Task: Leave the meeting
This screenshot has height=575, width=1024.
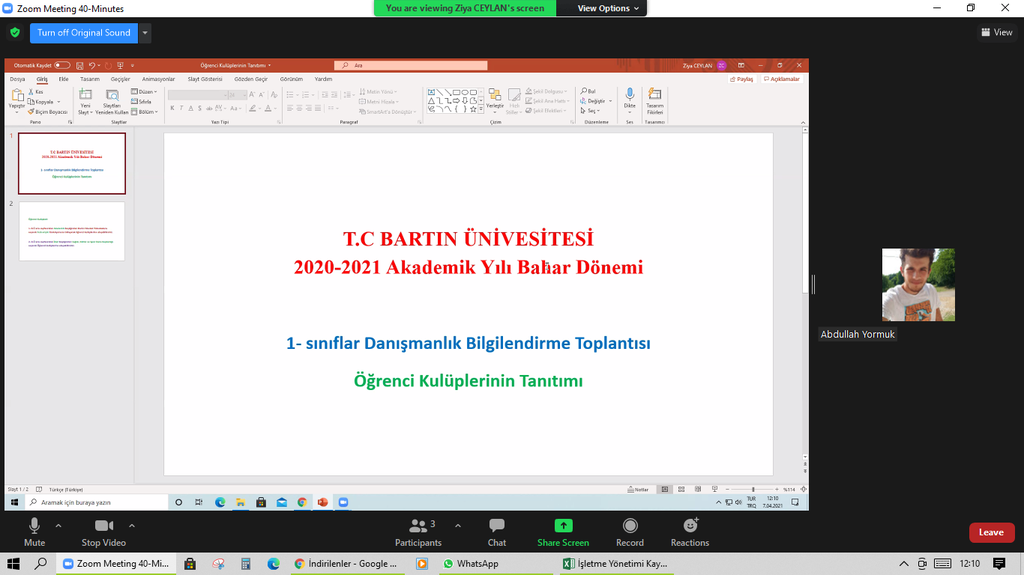Action: point(990,532)
